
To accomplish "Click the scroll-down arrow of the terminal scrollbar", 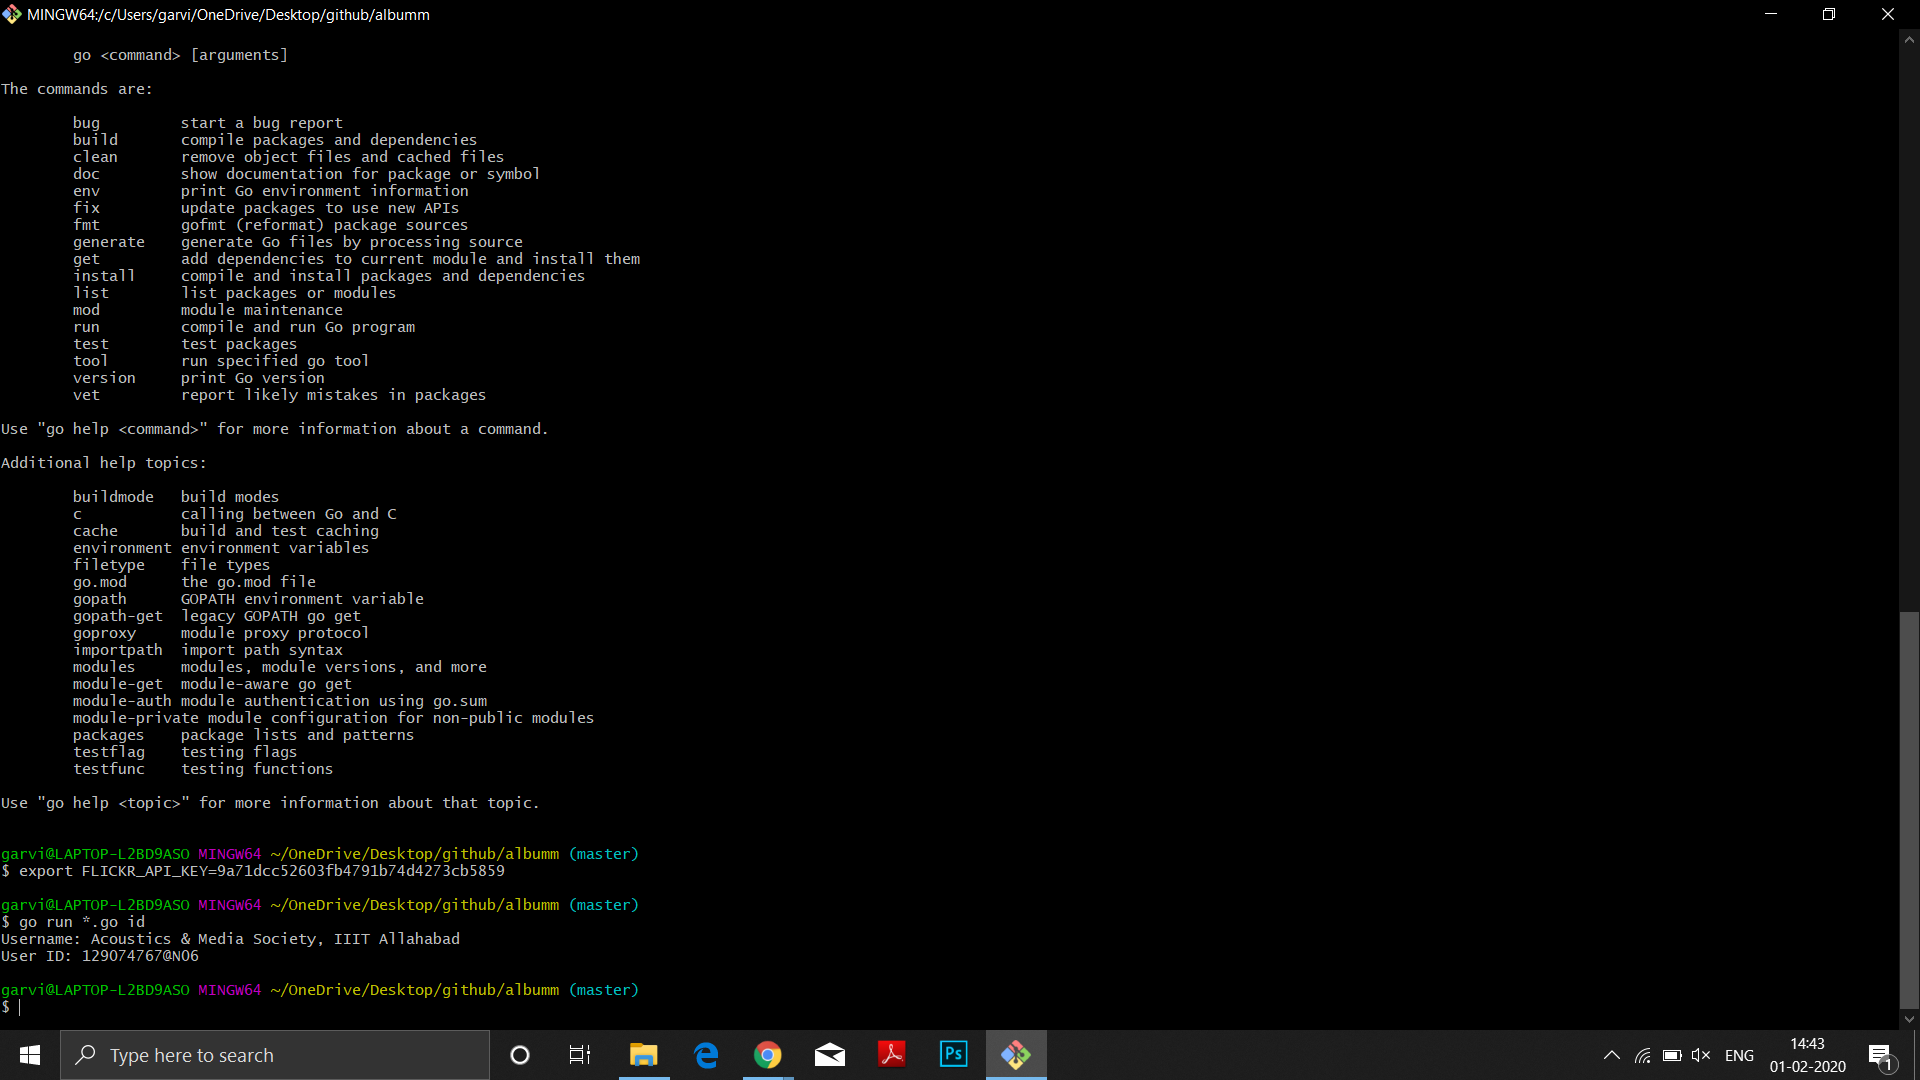I will point(1910,1019).
